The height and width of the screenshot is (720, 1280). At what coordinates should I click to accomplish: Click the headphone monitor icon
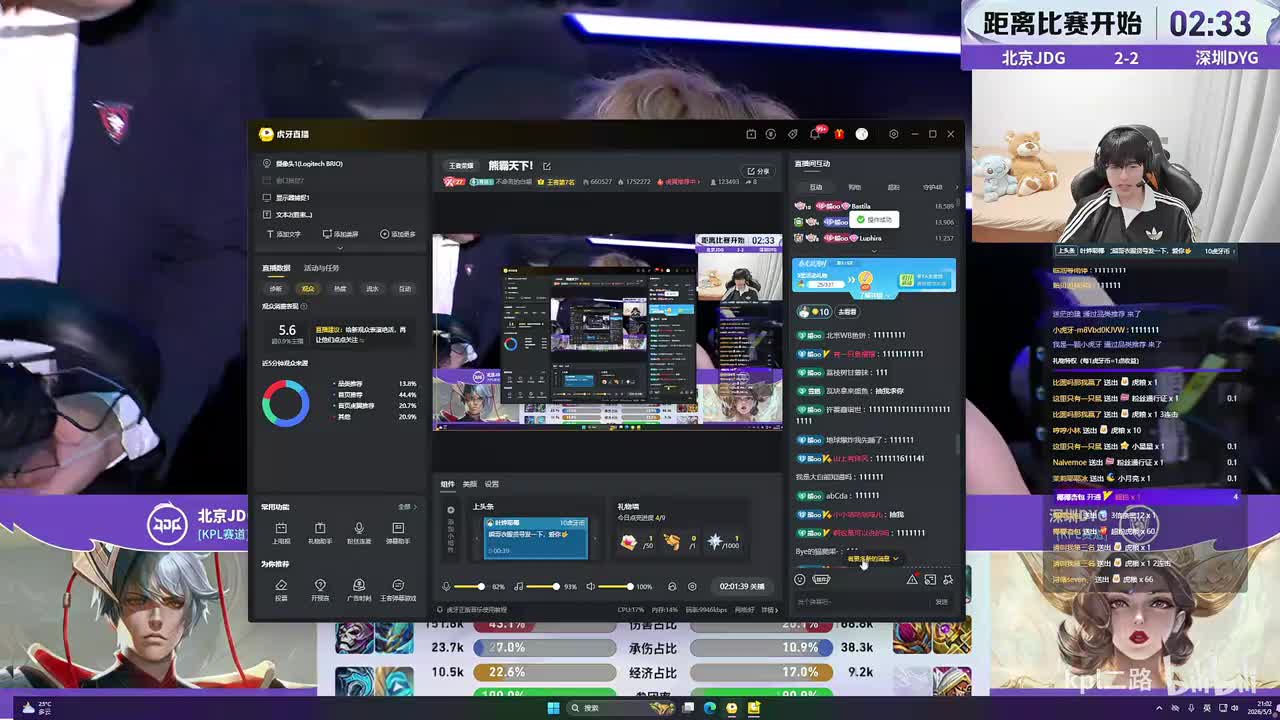[672, 586]
